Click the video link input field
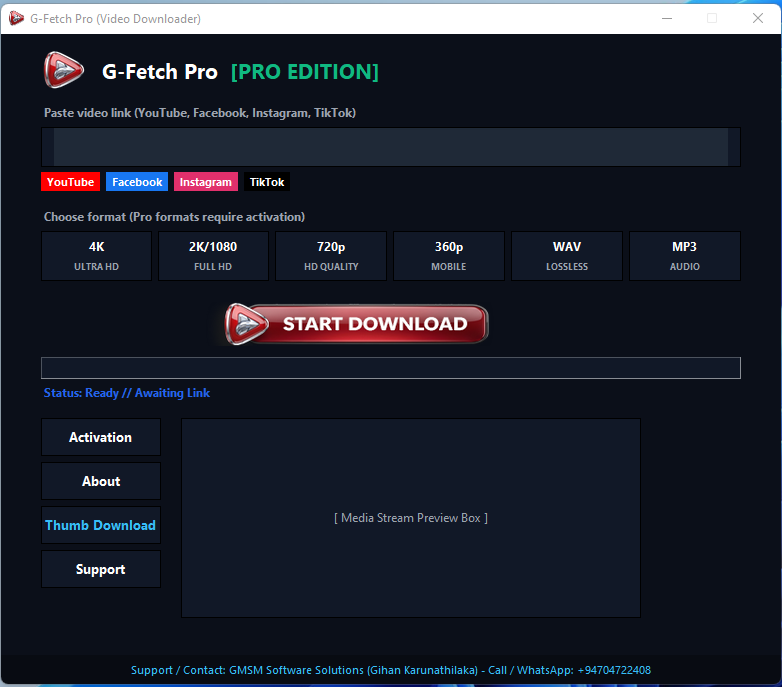Viewport: 782px width, 687px height. pos(391,147)
